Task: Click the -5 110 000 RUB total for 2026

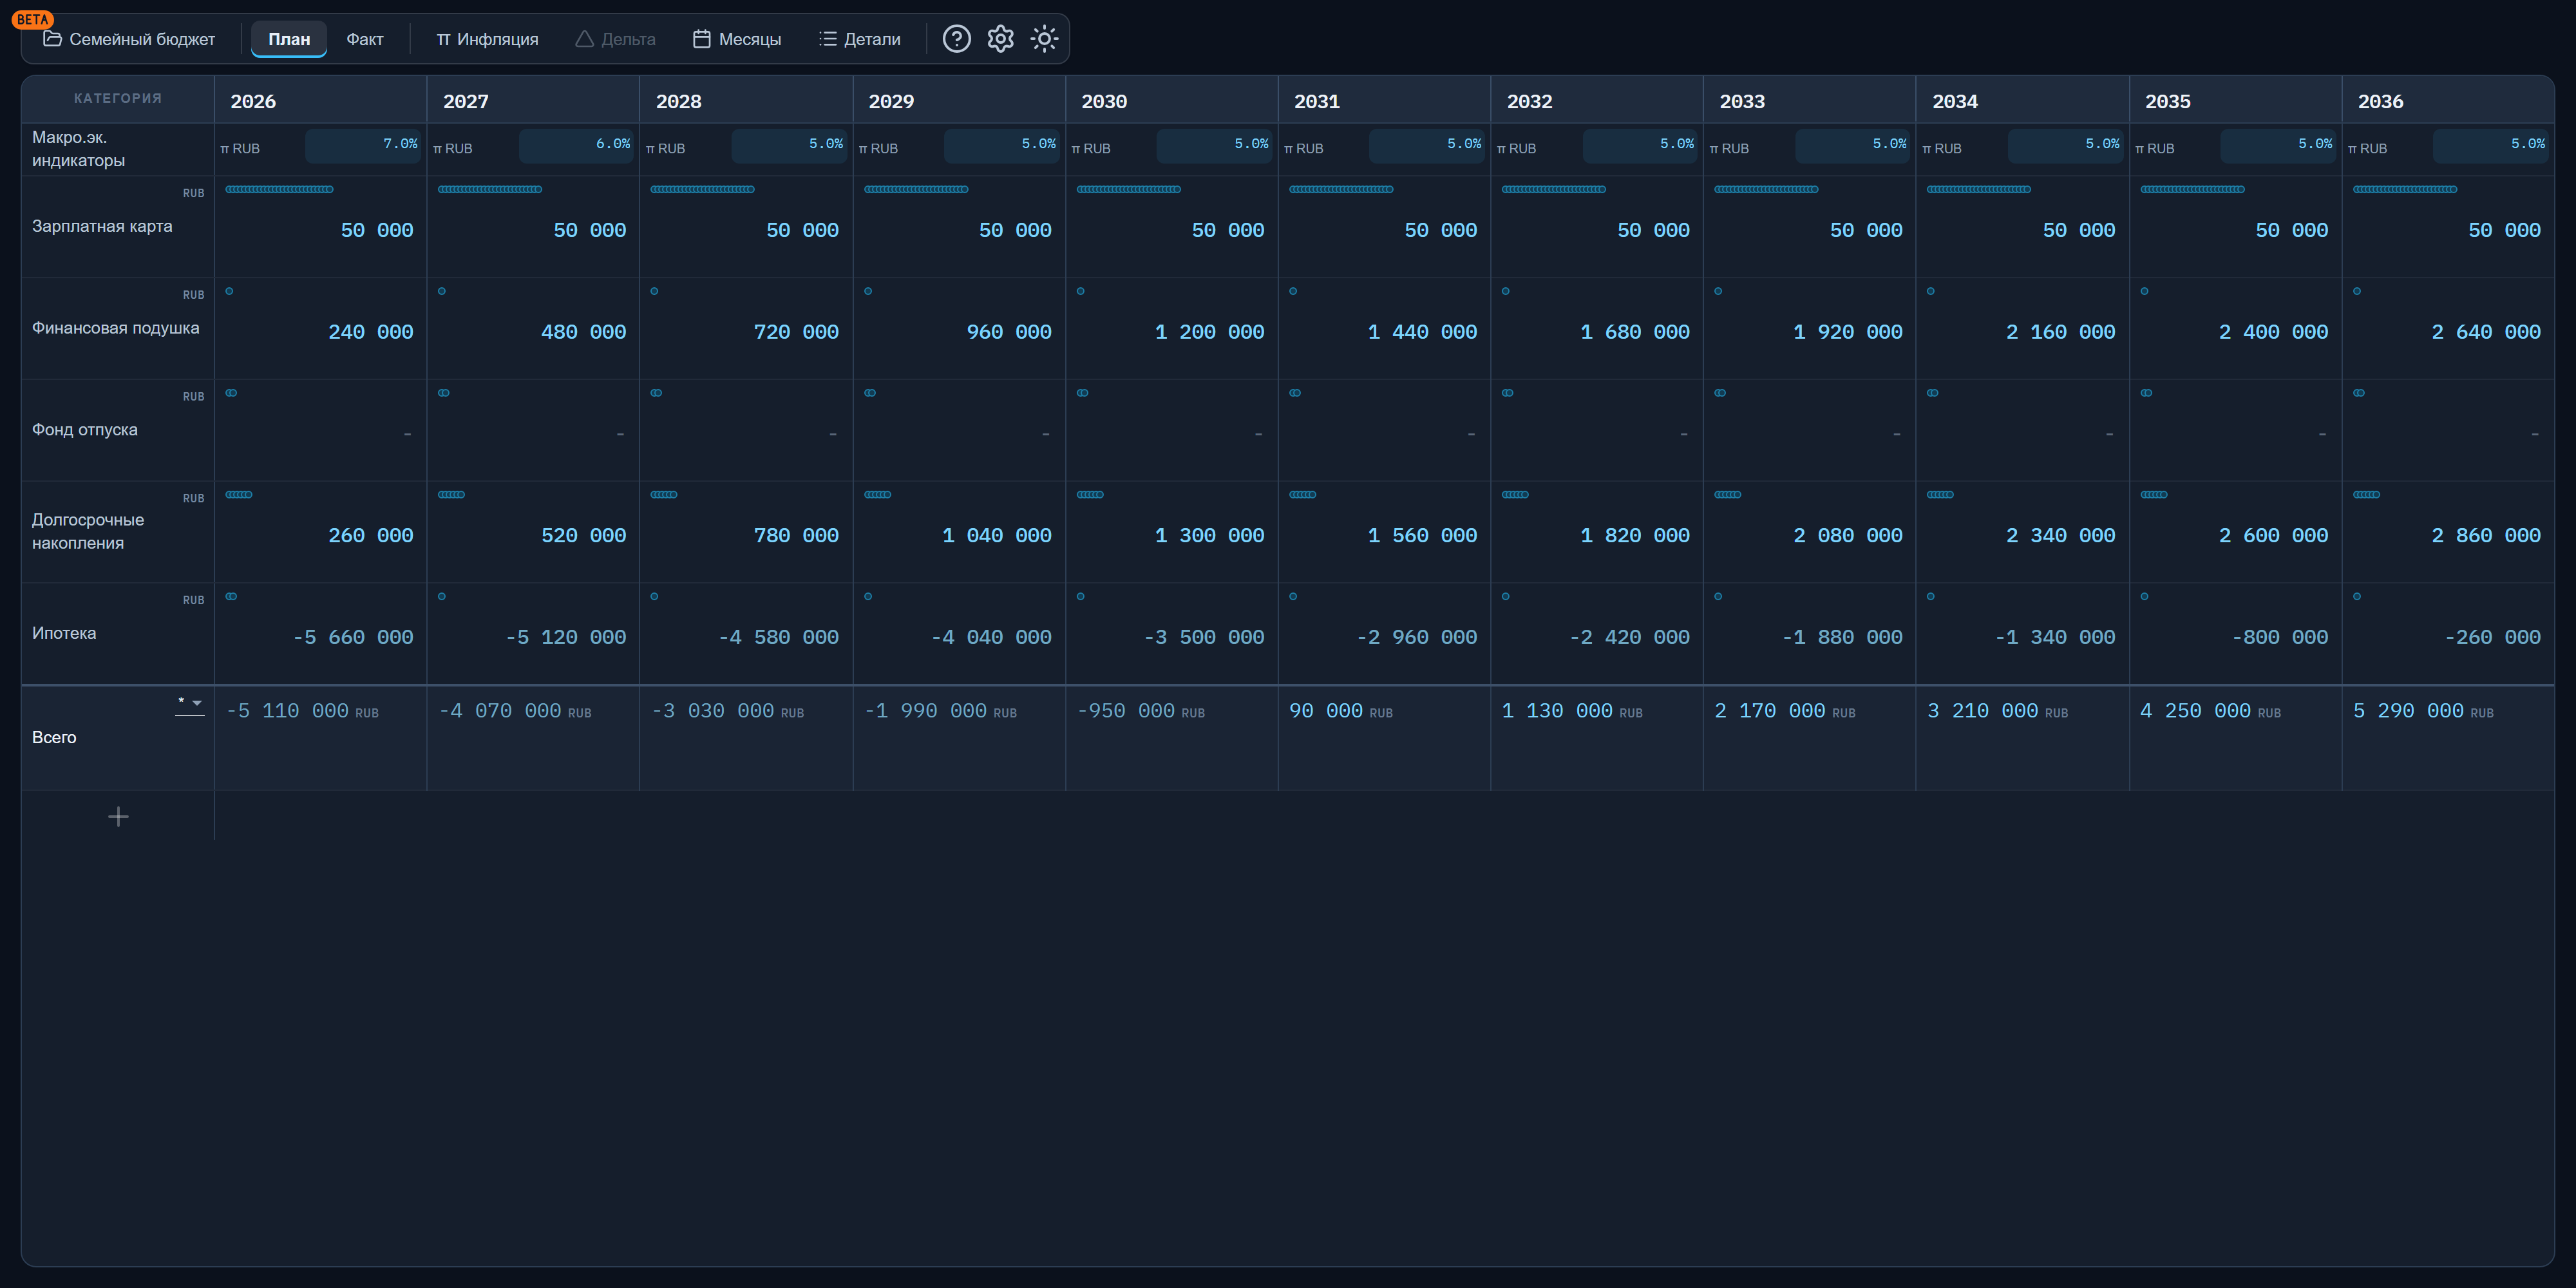Action: [x=302, y=711]
